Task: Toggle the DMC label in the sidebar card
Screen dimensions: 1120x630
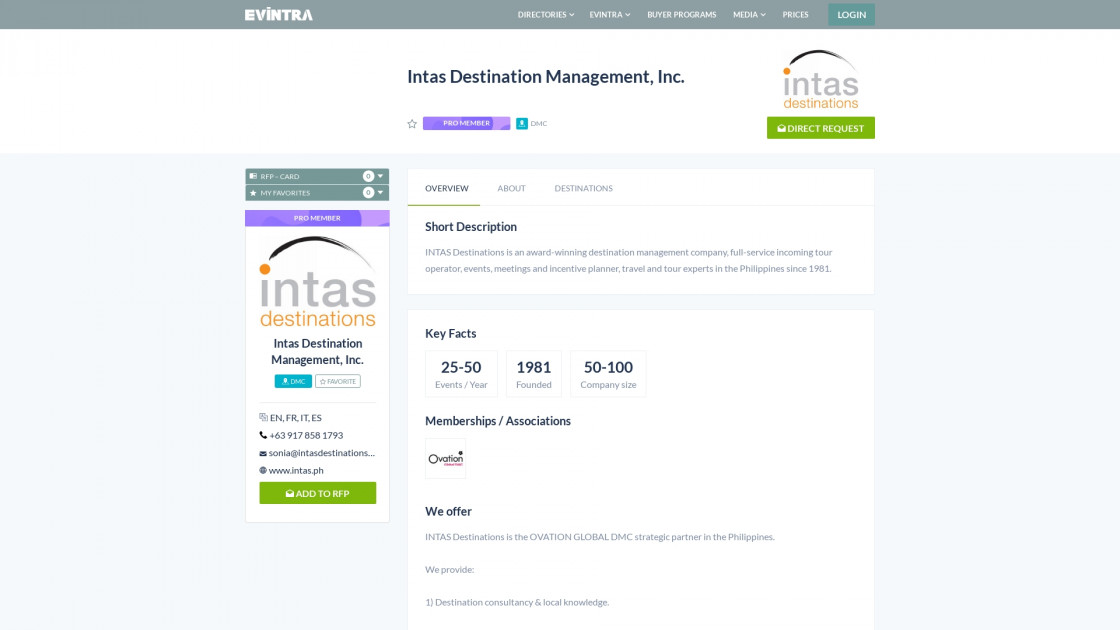Action: pos(292,380)
